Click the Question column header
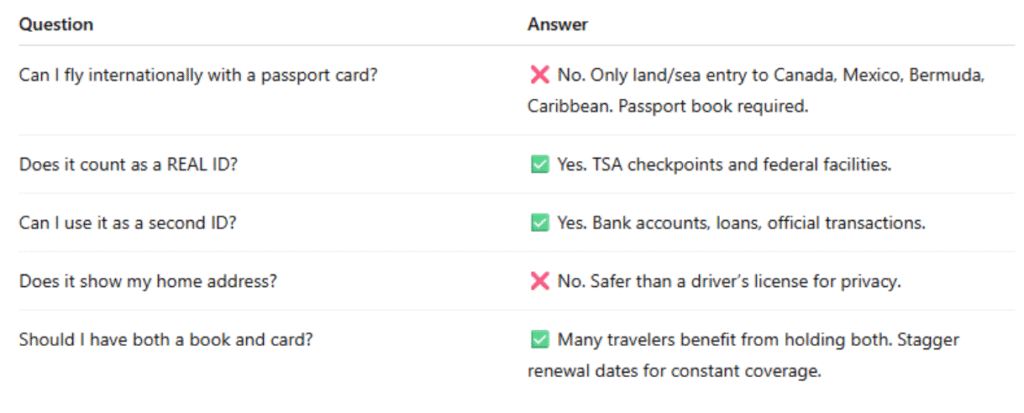Viewport: 1024px width, 413px height. [56, 23]
